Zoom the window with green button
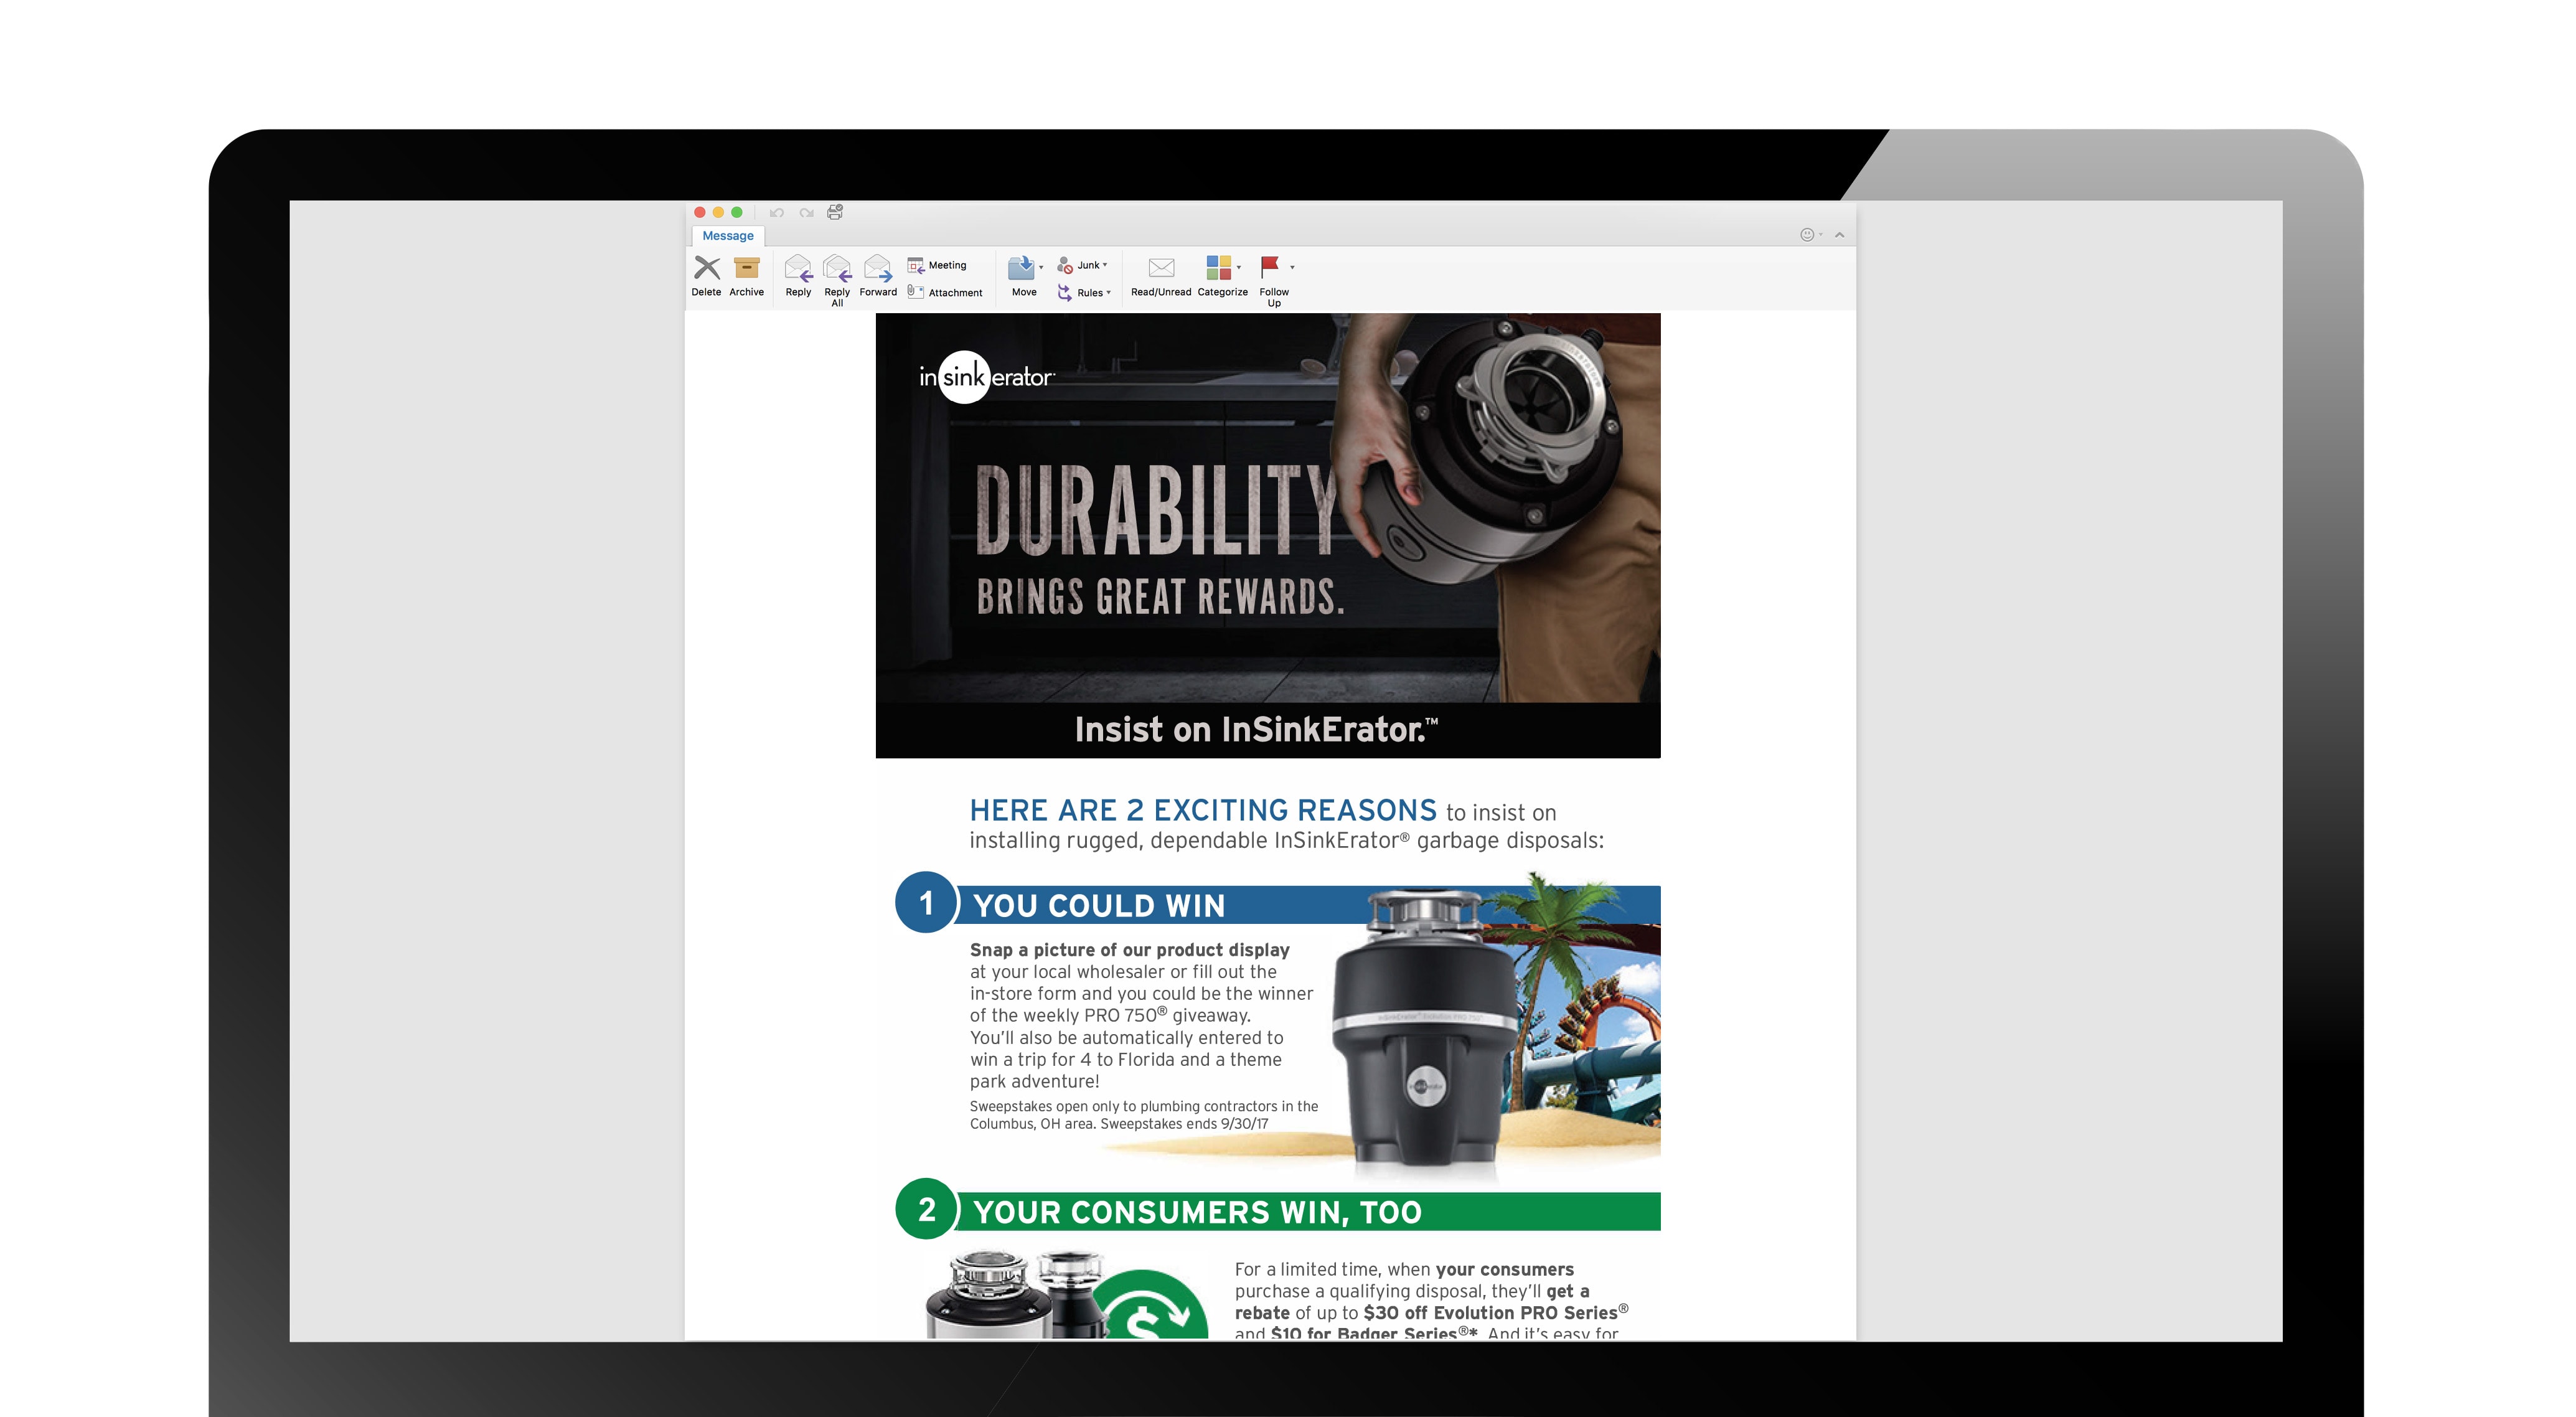This screenshot has width=2576, height=1417. (x=737, y=212)
